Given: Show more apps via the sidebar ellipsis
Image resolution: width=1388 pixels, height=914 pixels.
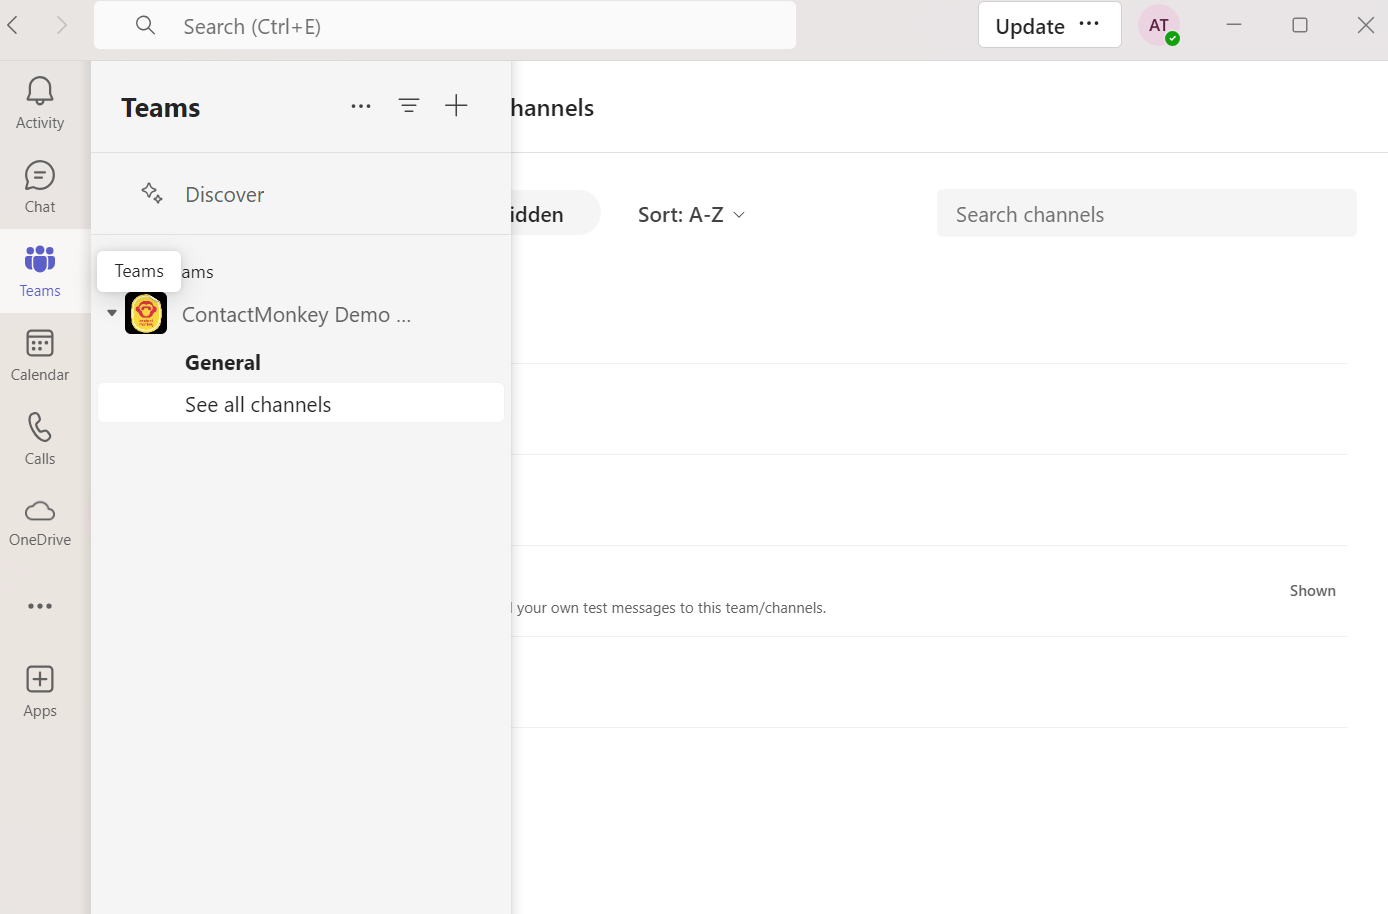Looking at the screenshot, I should pos(40,606).
